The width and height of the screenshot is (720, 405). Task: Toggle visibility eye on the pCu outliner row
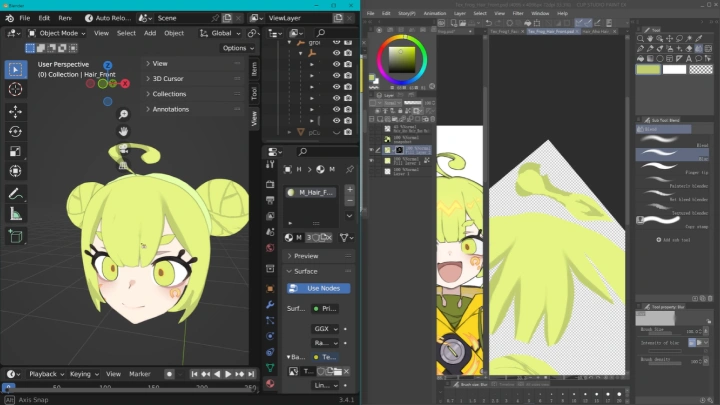pos(337,132)
